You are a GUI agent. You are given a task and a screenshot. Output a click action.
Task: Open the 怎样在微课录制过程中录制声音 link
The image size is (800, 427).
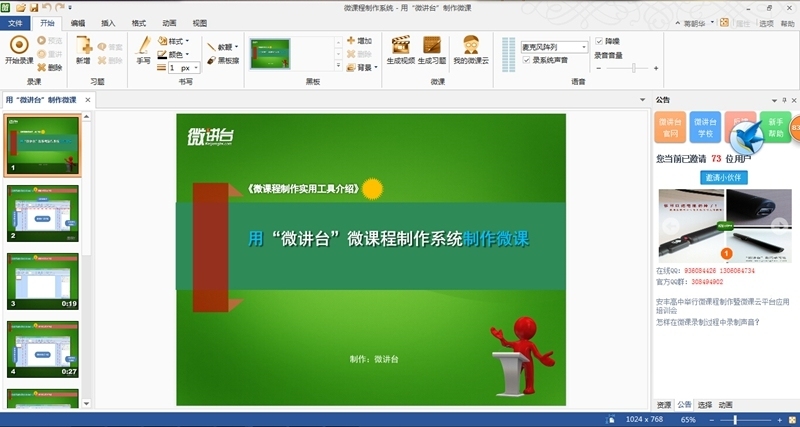click(708, 322)
